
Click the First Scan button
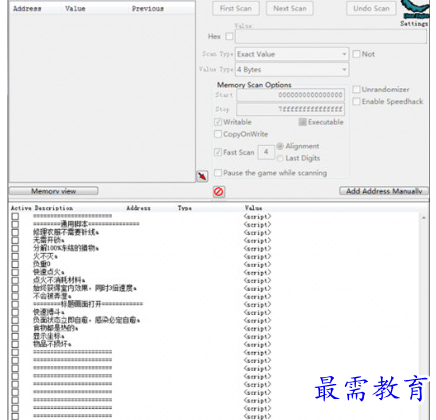tap(236, 9)
